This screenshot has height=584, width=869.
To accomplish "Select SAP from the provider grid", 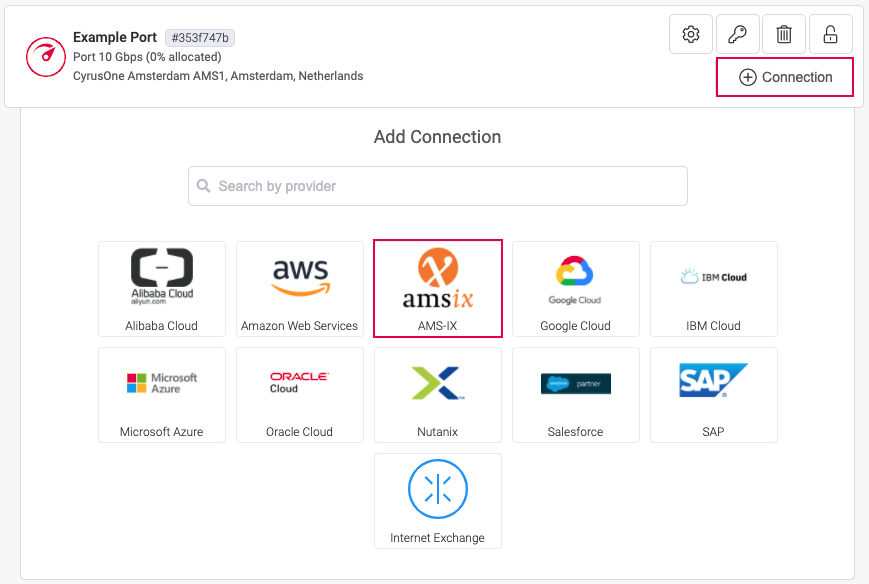I will [713, 394].
